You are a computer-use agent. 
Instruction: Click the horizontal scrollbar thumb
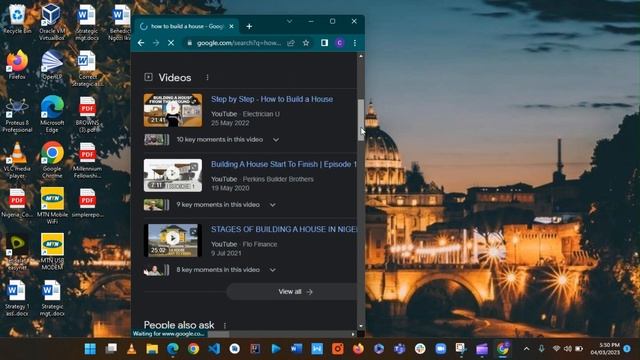(219, 334)
